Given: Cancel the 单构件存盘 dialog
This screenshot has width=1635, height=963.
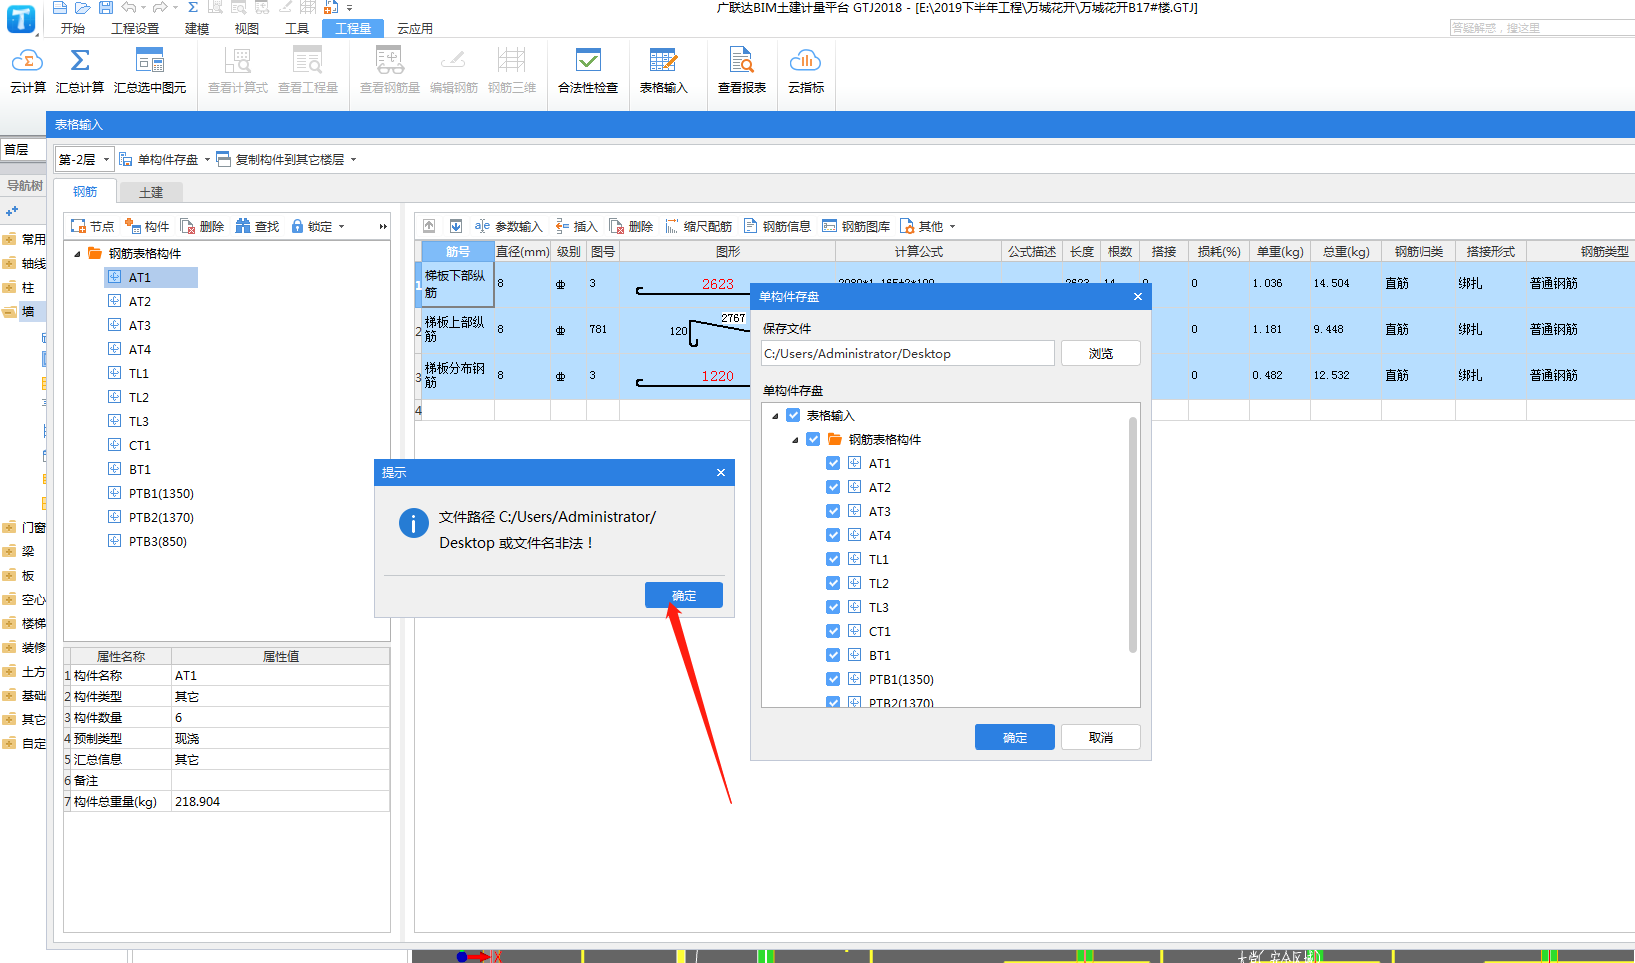Looking at the screenshot, I should [1101, 738].
